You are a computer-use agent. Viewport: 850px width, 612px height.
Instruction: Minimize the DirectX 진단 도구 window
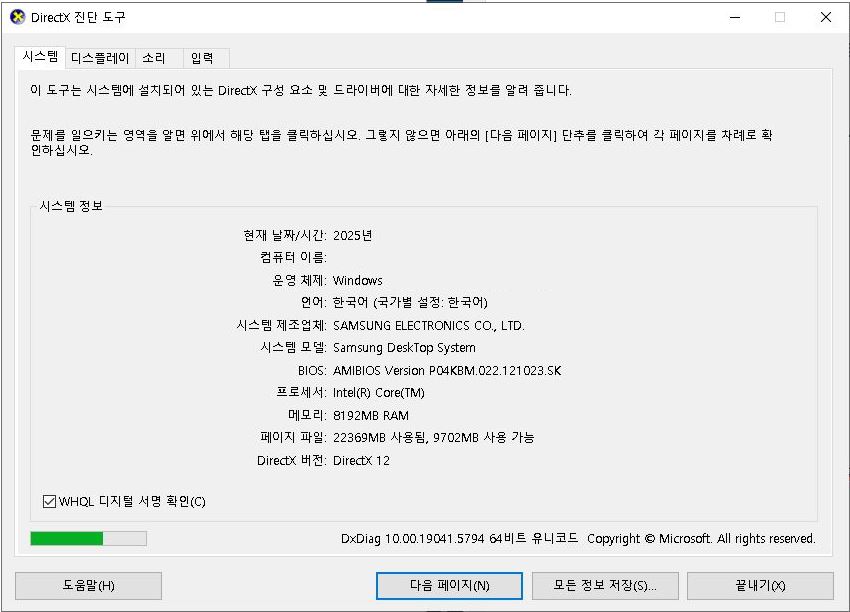pyautogui.click(x=734, y=17)
